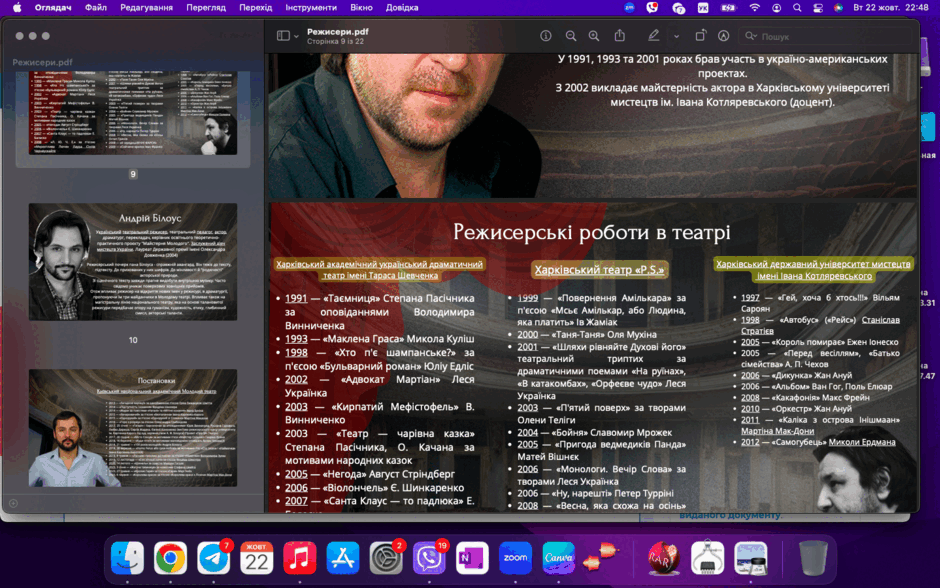Open Music app from the Dock
Screen dimensions: 940x588
[x=300, y=558]
